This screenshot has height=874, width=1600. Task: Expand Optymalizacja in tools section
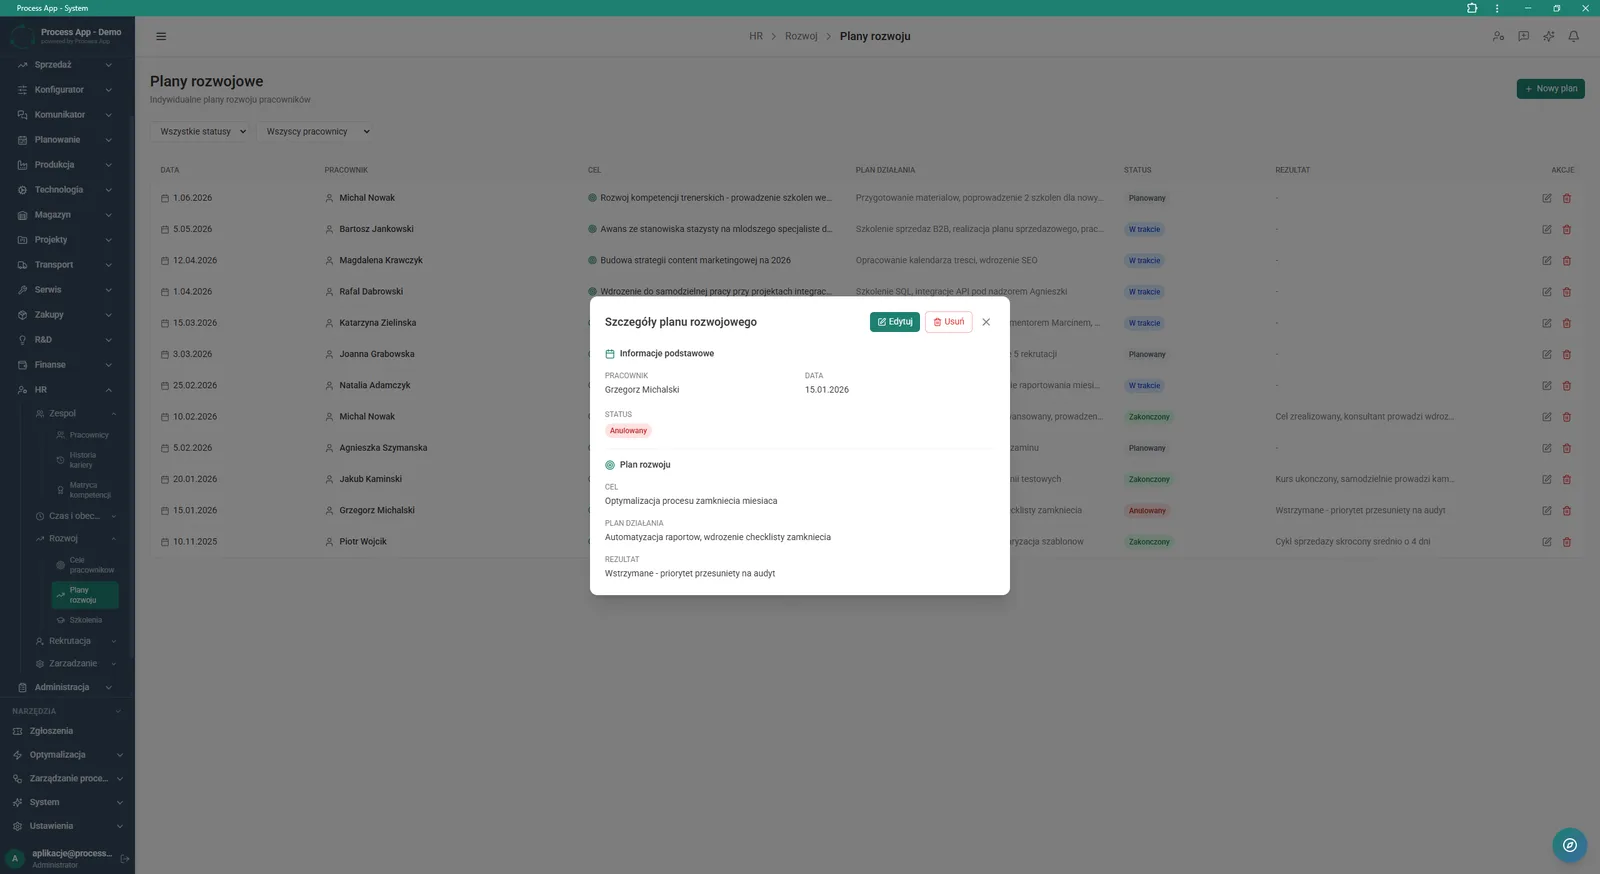pyautogui.click(x=65, y=755)
